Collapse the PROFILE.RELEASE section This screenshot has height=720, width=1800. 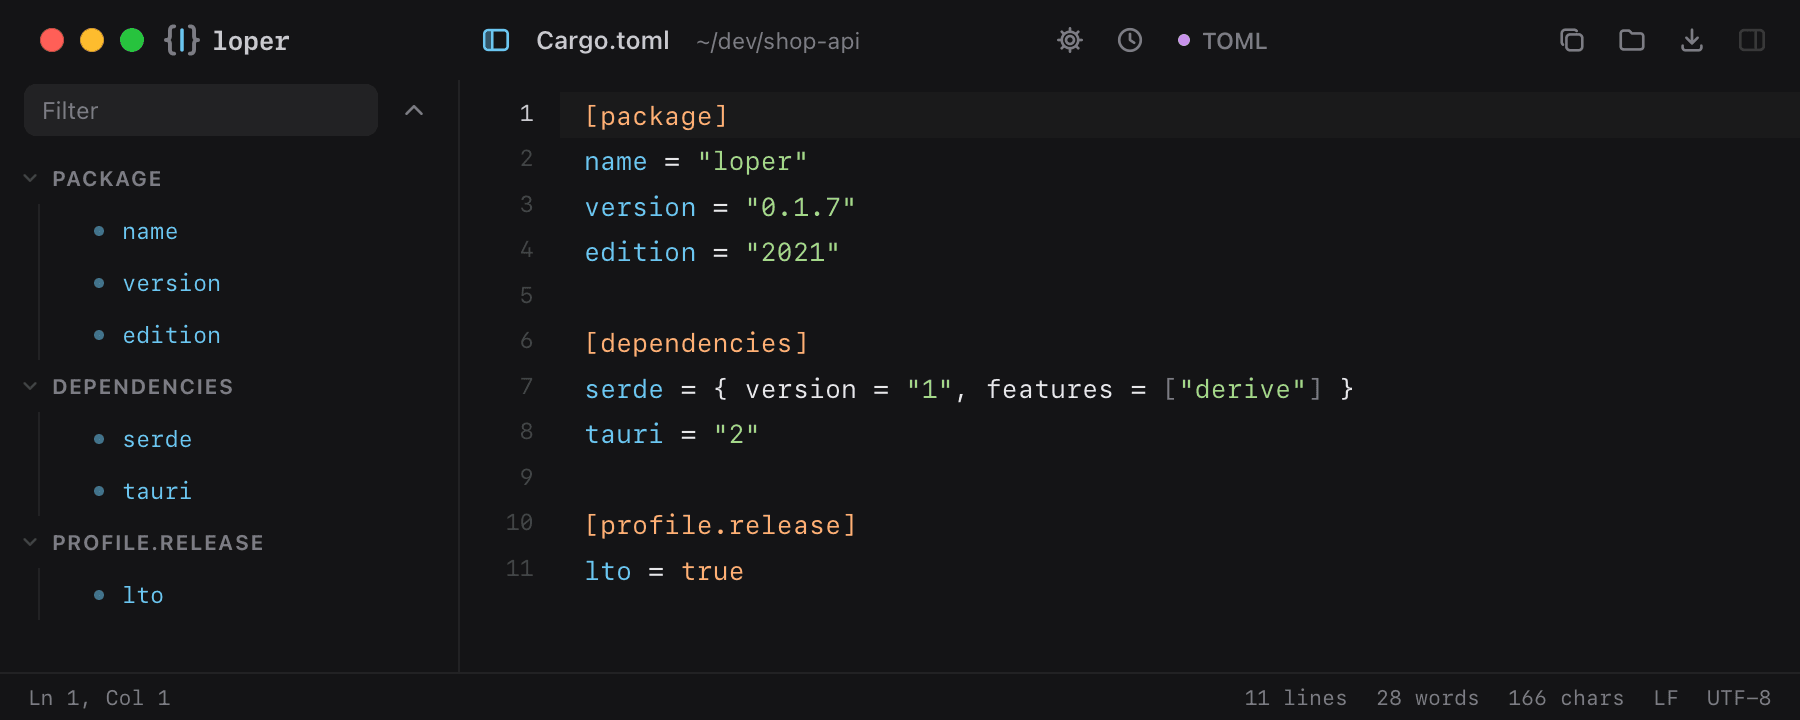[x=30, y=542]
